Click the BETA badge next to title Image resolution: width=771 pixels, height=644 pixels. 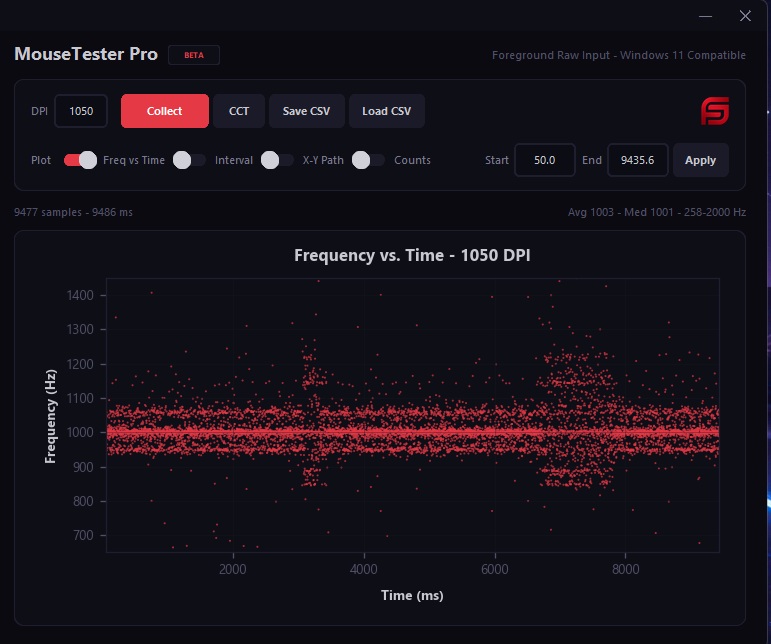click(x=194, y=55)
